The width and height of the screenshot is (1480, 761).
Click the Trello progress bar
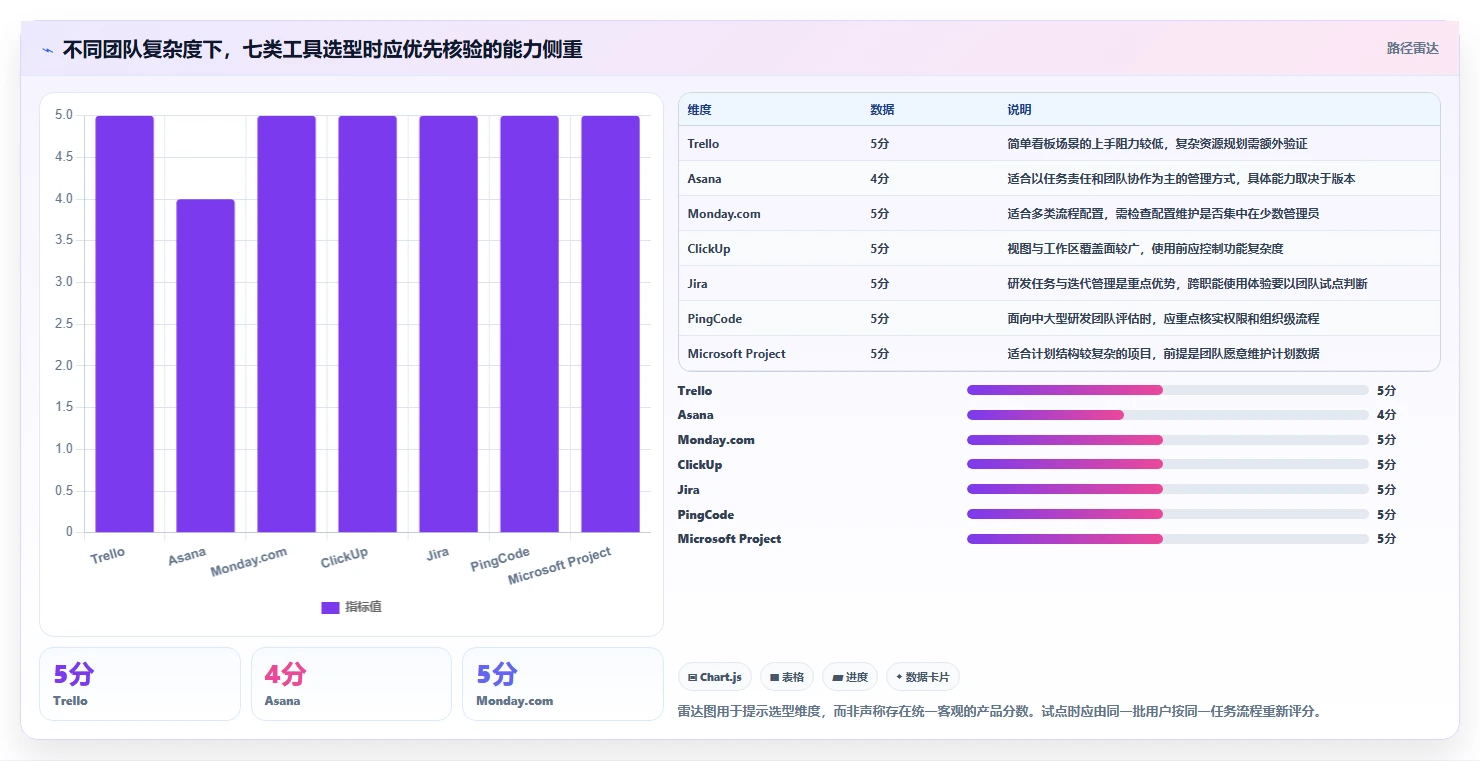(1167, 390)
